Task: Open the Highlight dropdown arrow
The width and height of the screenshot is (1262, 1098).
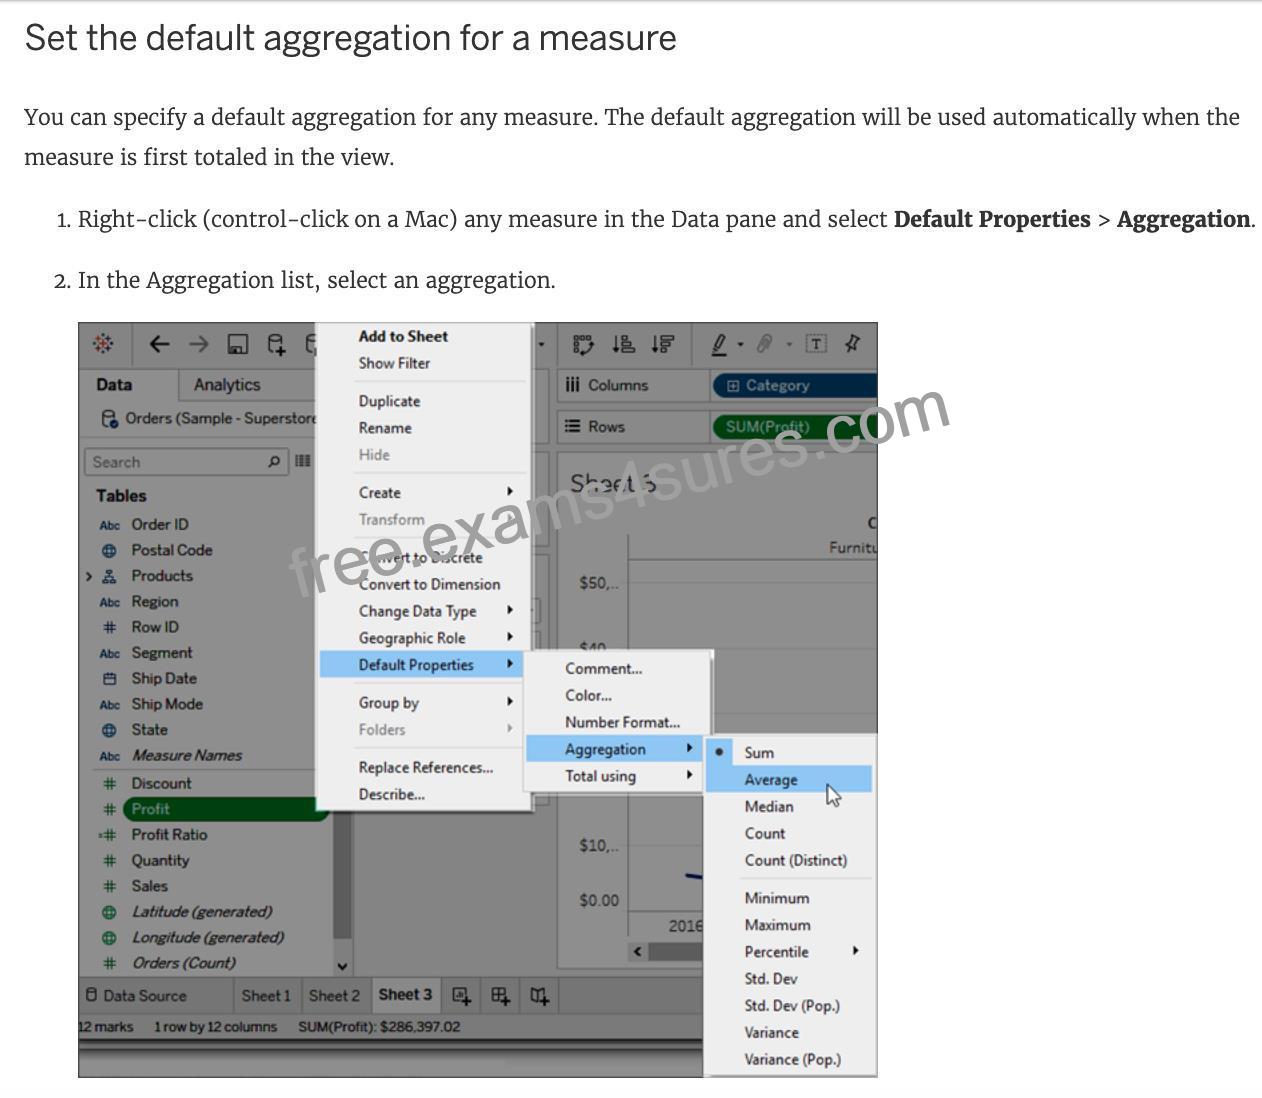Action: coord(740,345)
